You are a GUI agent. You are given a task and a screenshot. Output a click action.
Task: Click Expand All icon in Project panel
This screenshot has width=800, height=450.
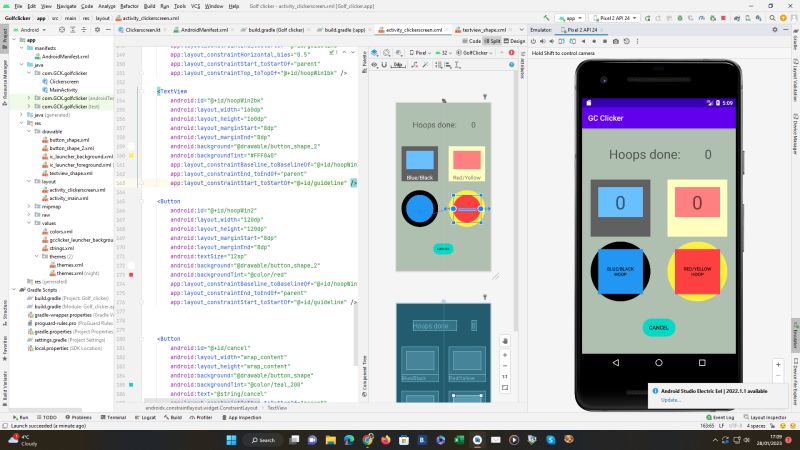(x=73, y=30)
